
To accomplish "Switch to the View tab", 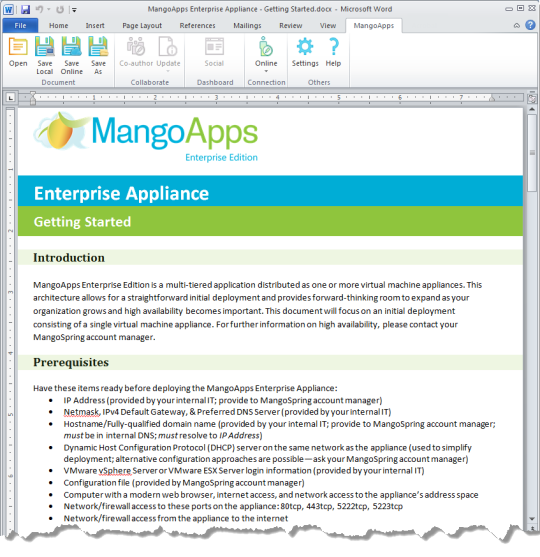I will coord(328,26).
